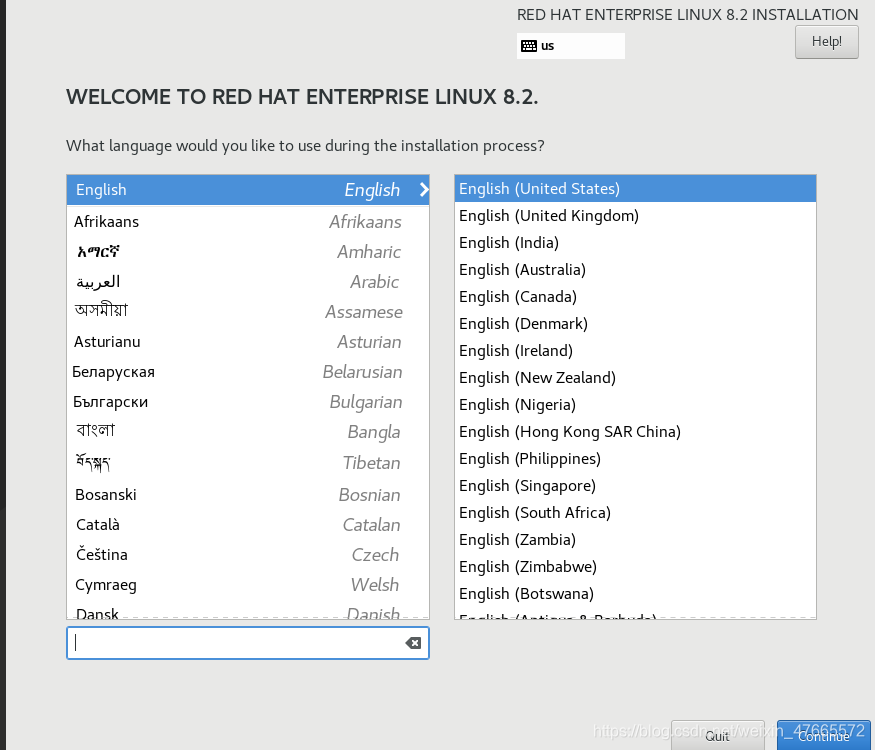Choose English (United States) locale
875x750 pixels.
[635, 189]
